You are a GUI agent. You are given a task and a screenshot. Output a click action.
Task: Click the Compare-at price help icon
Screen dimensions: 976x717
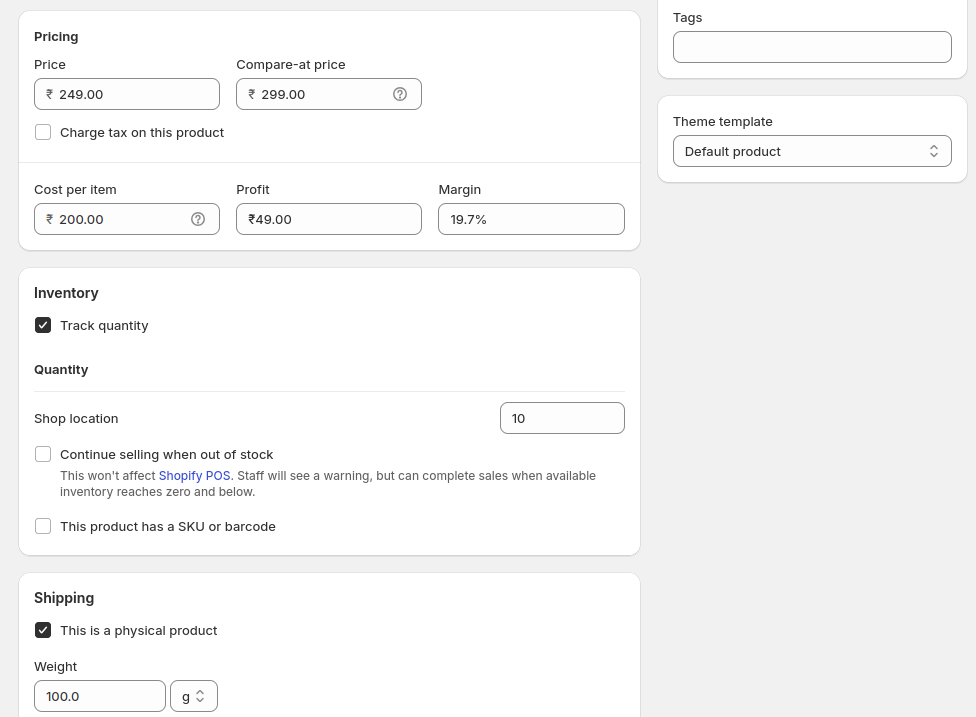click(400, 94)
